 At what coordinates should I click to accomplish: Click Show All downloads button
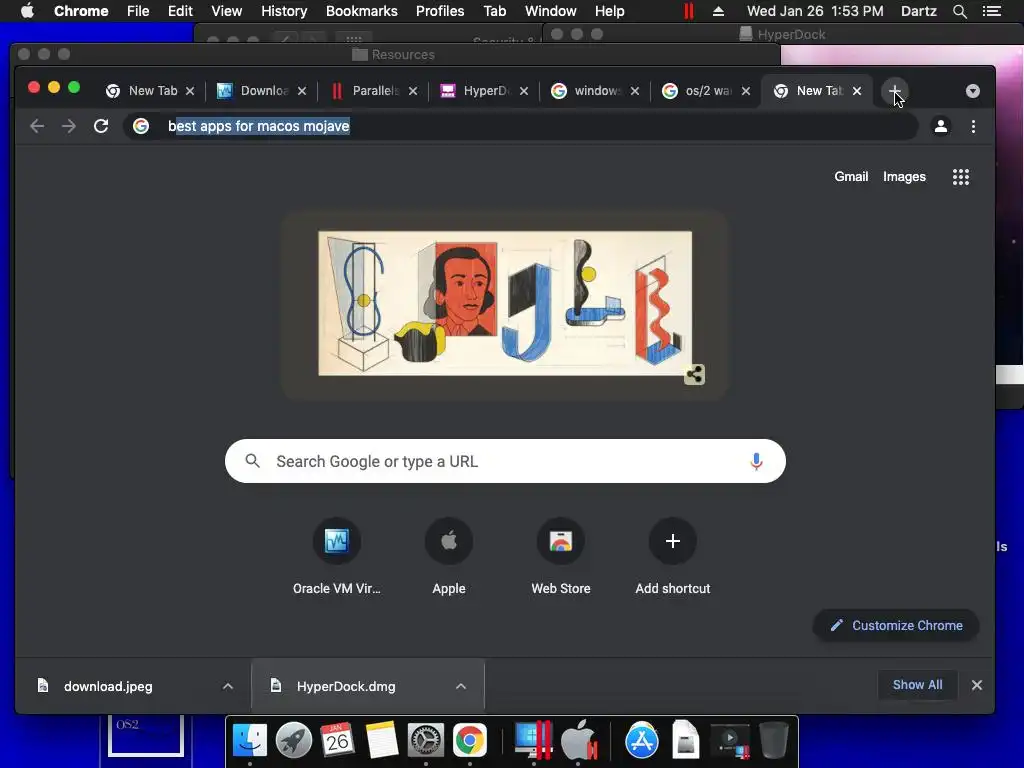pyautogui.click(x=918, y=685)
